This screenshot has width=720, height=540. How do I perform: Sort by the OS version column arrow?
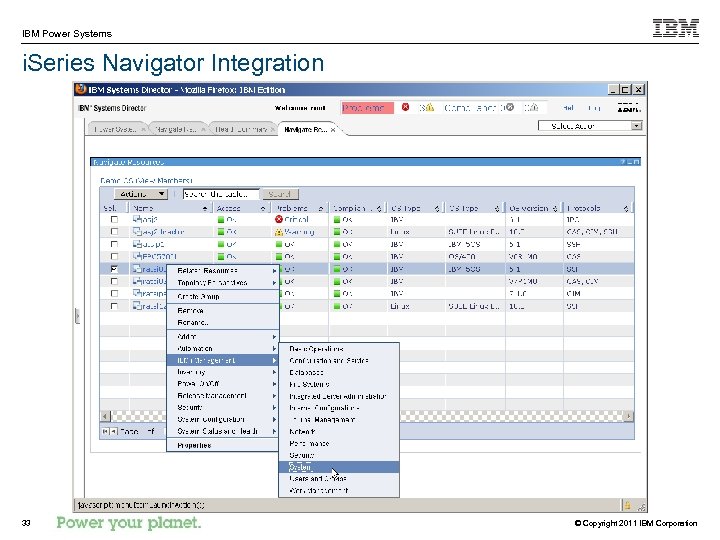[555, 208]
